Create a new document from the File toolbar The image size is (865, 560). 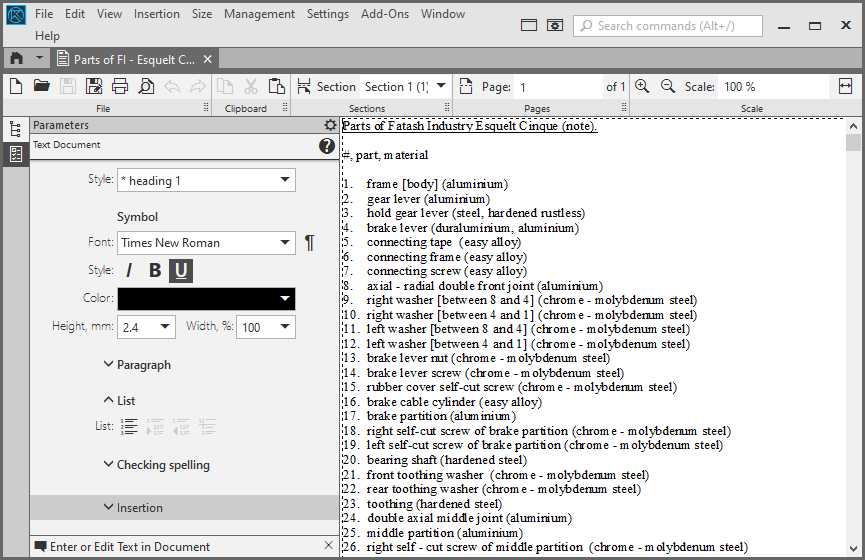pos(16,87)
